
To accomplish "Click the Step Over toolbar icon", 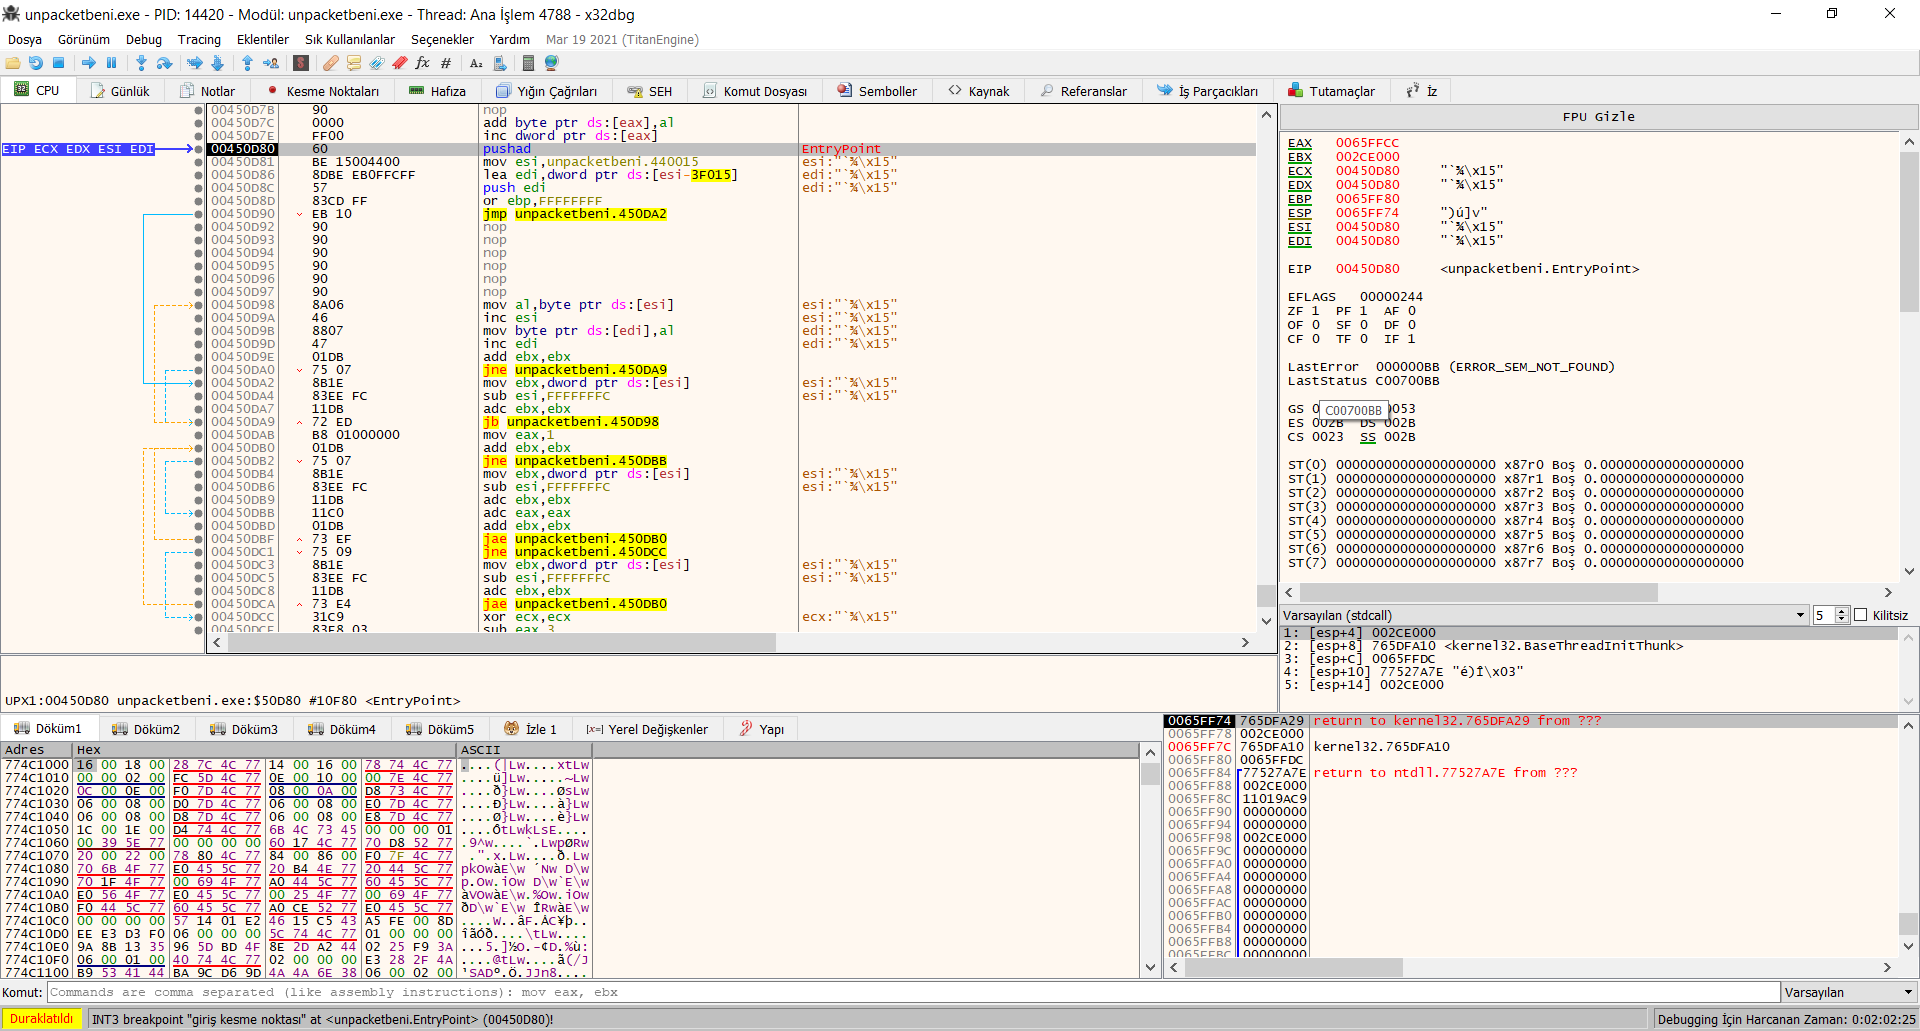I will (165, 63).
